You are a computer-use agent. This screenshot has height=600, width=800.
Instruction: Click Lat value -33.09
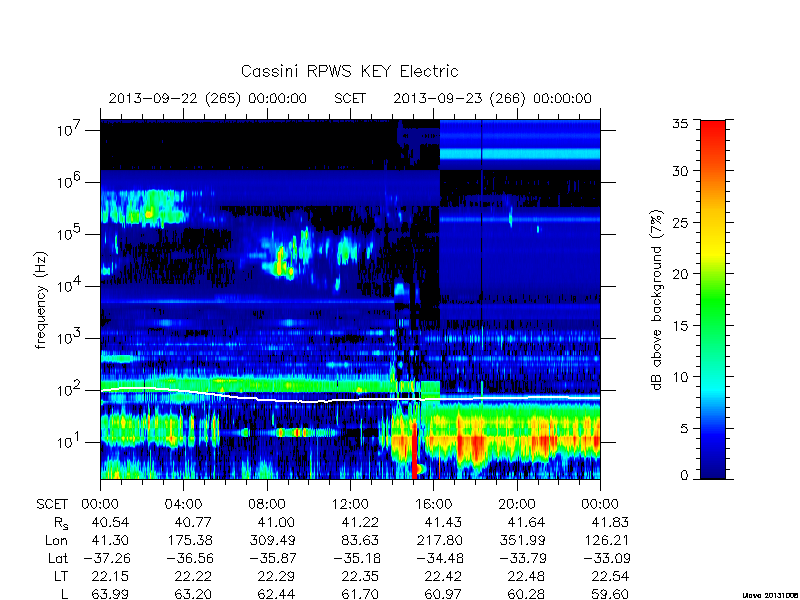click(x=607, y=559)
